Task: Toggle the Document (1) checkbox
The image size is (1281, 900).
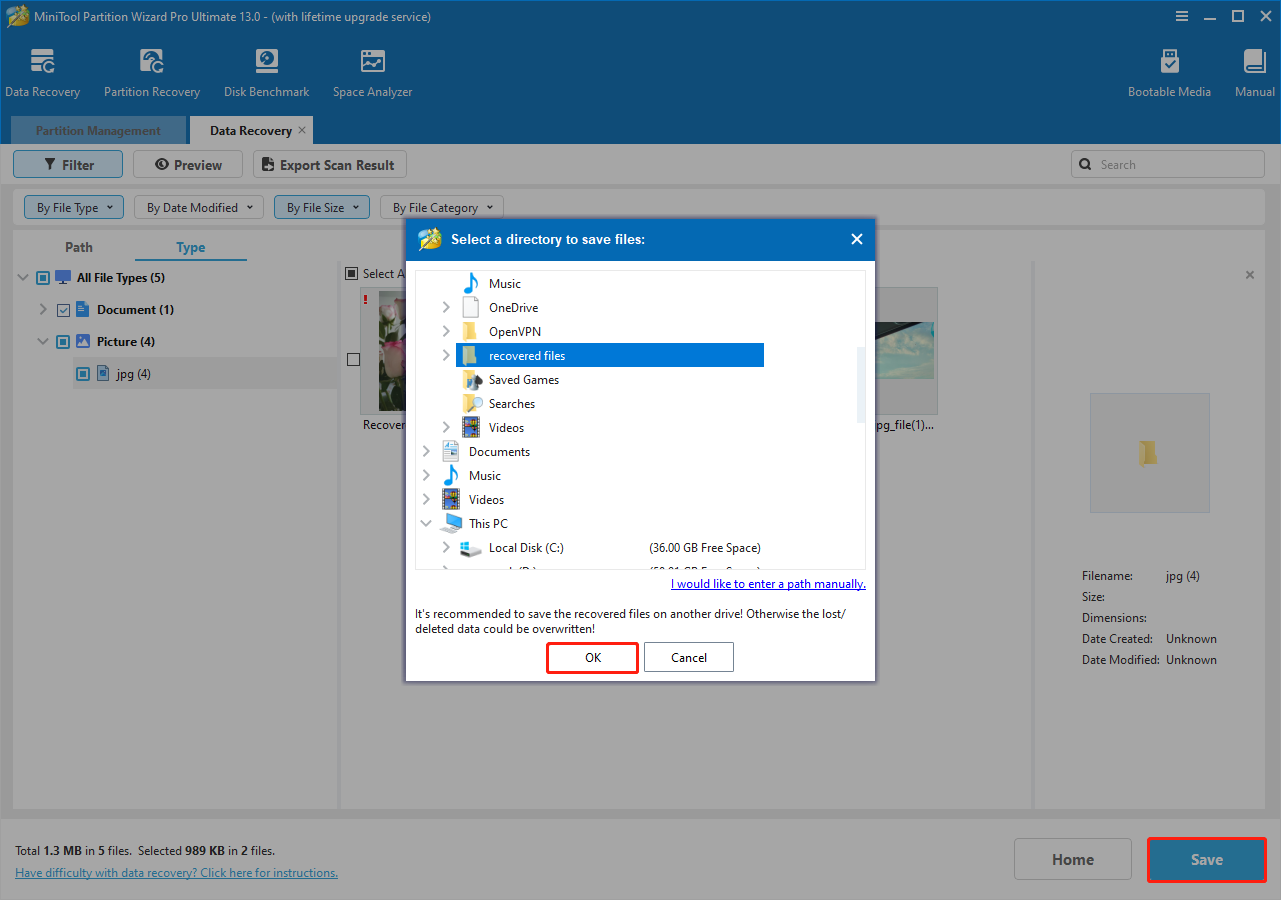Action: [x=63, y=309]
